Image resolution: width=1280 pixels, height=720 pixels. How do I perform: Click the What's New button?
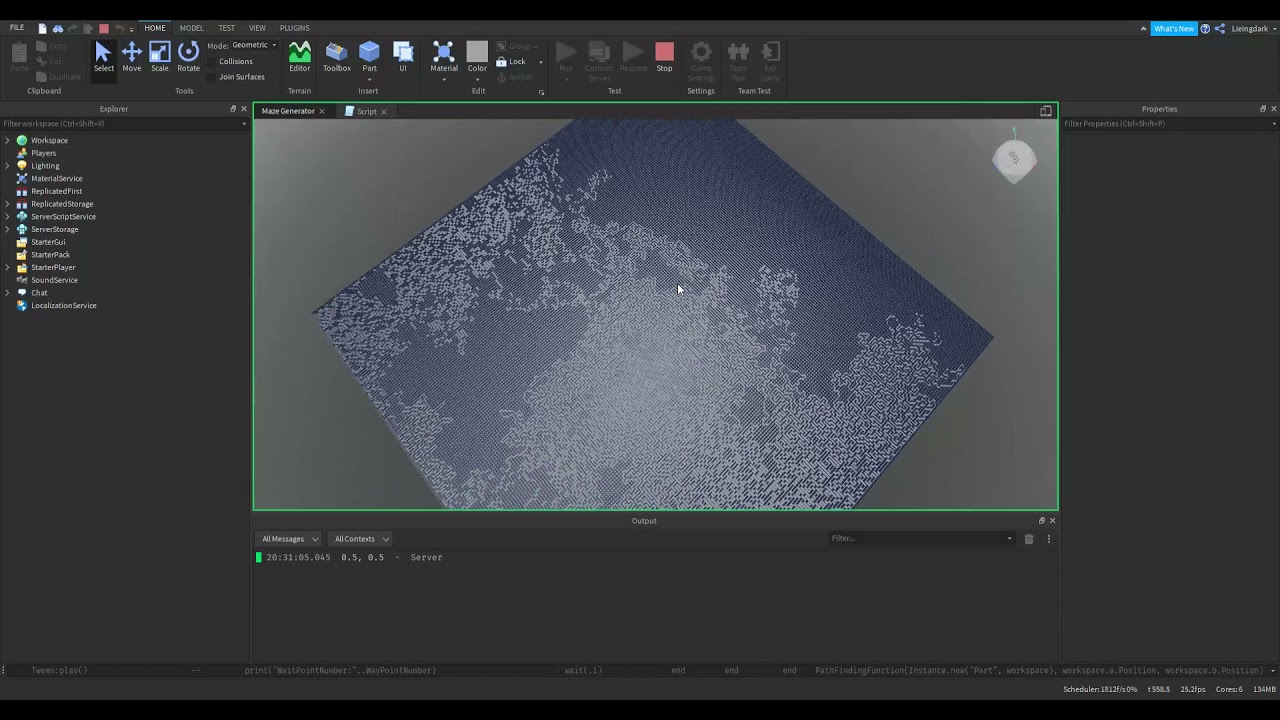pyautogui.click(x=1173, y=29)
